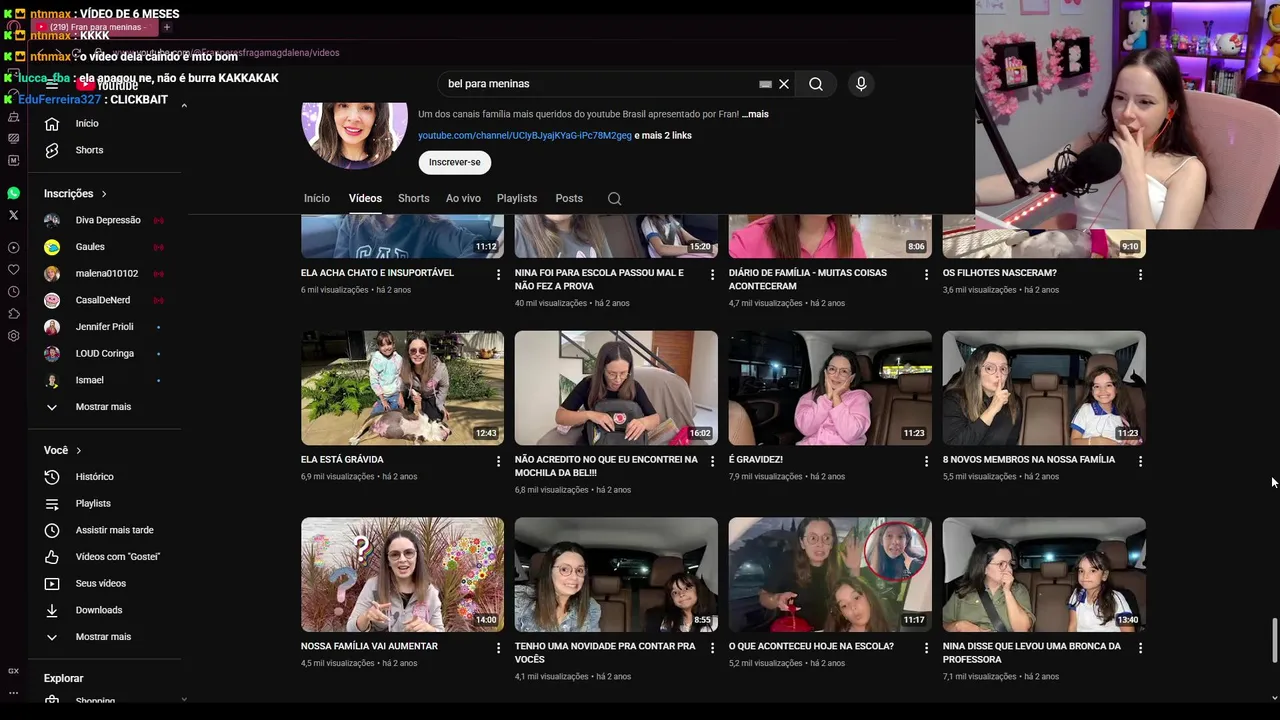
Task: Open the 'CasalDeNerd' subscription channel
Action: (x=104, y=300)
